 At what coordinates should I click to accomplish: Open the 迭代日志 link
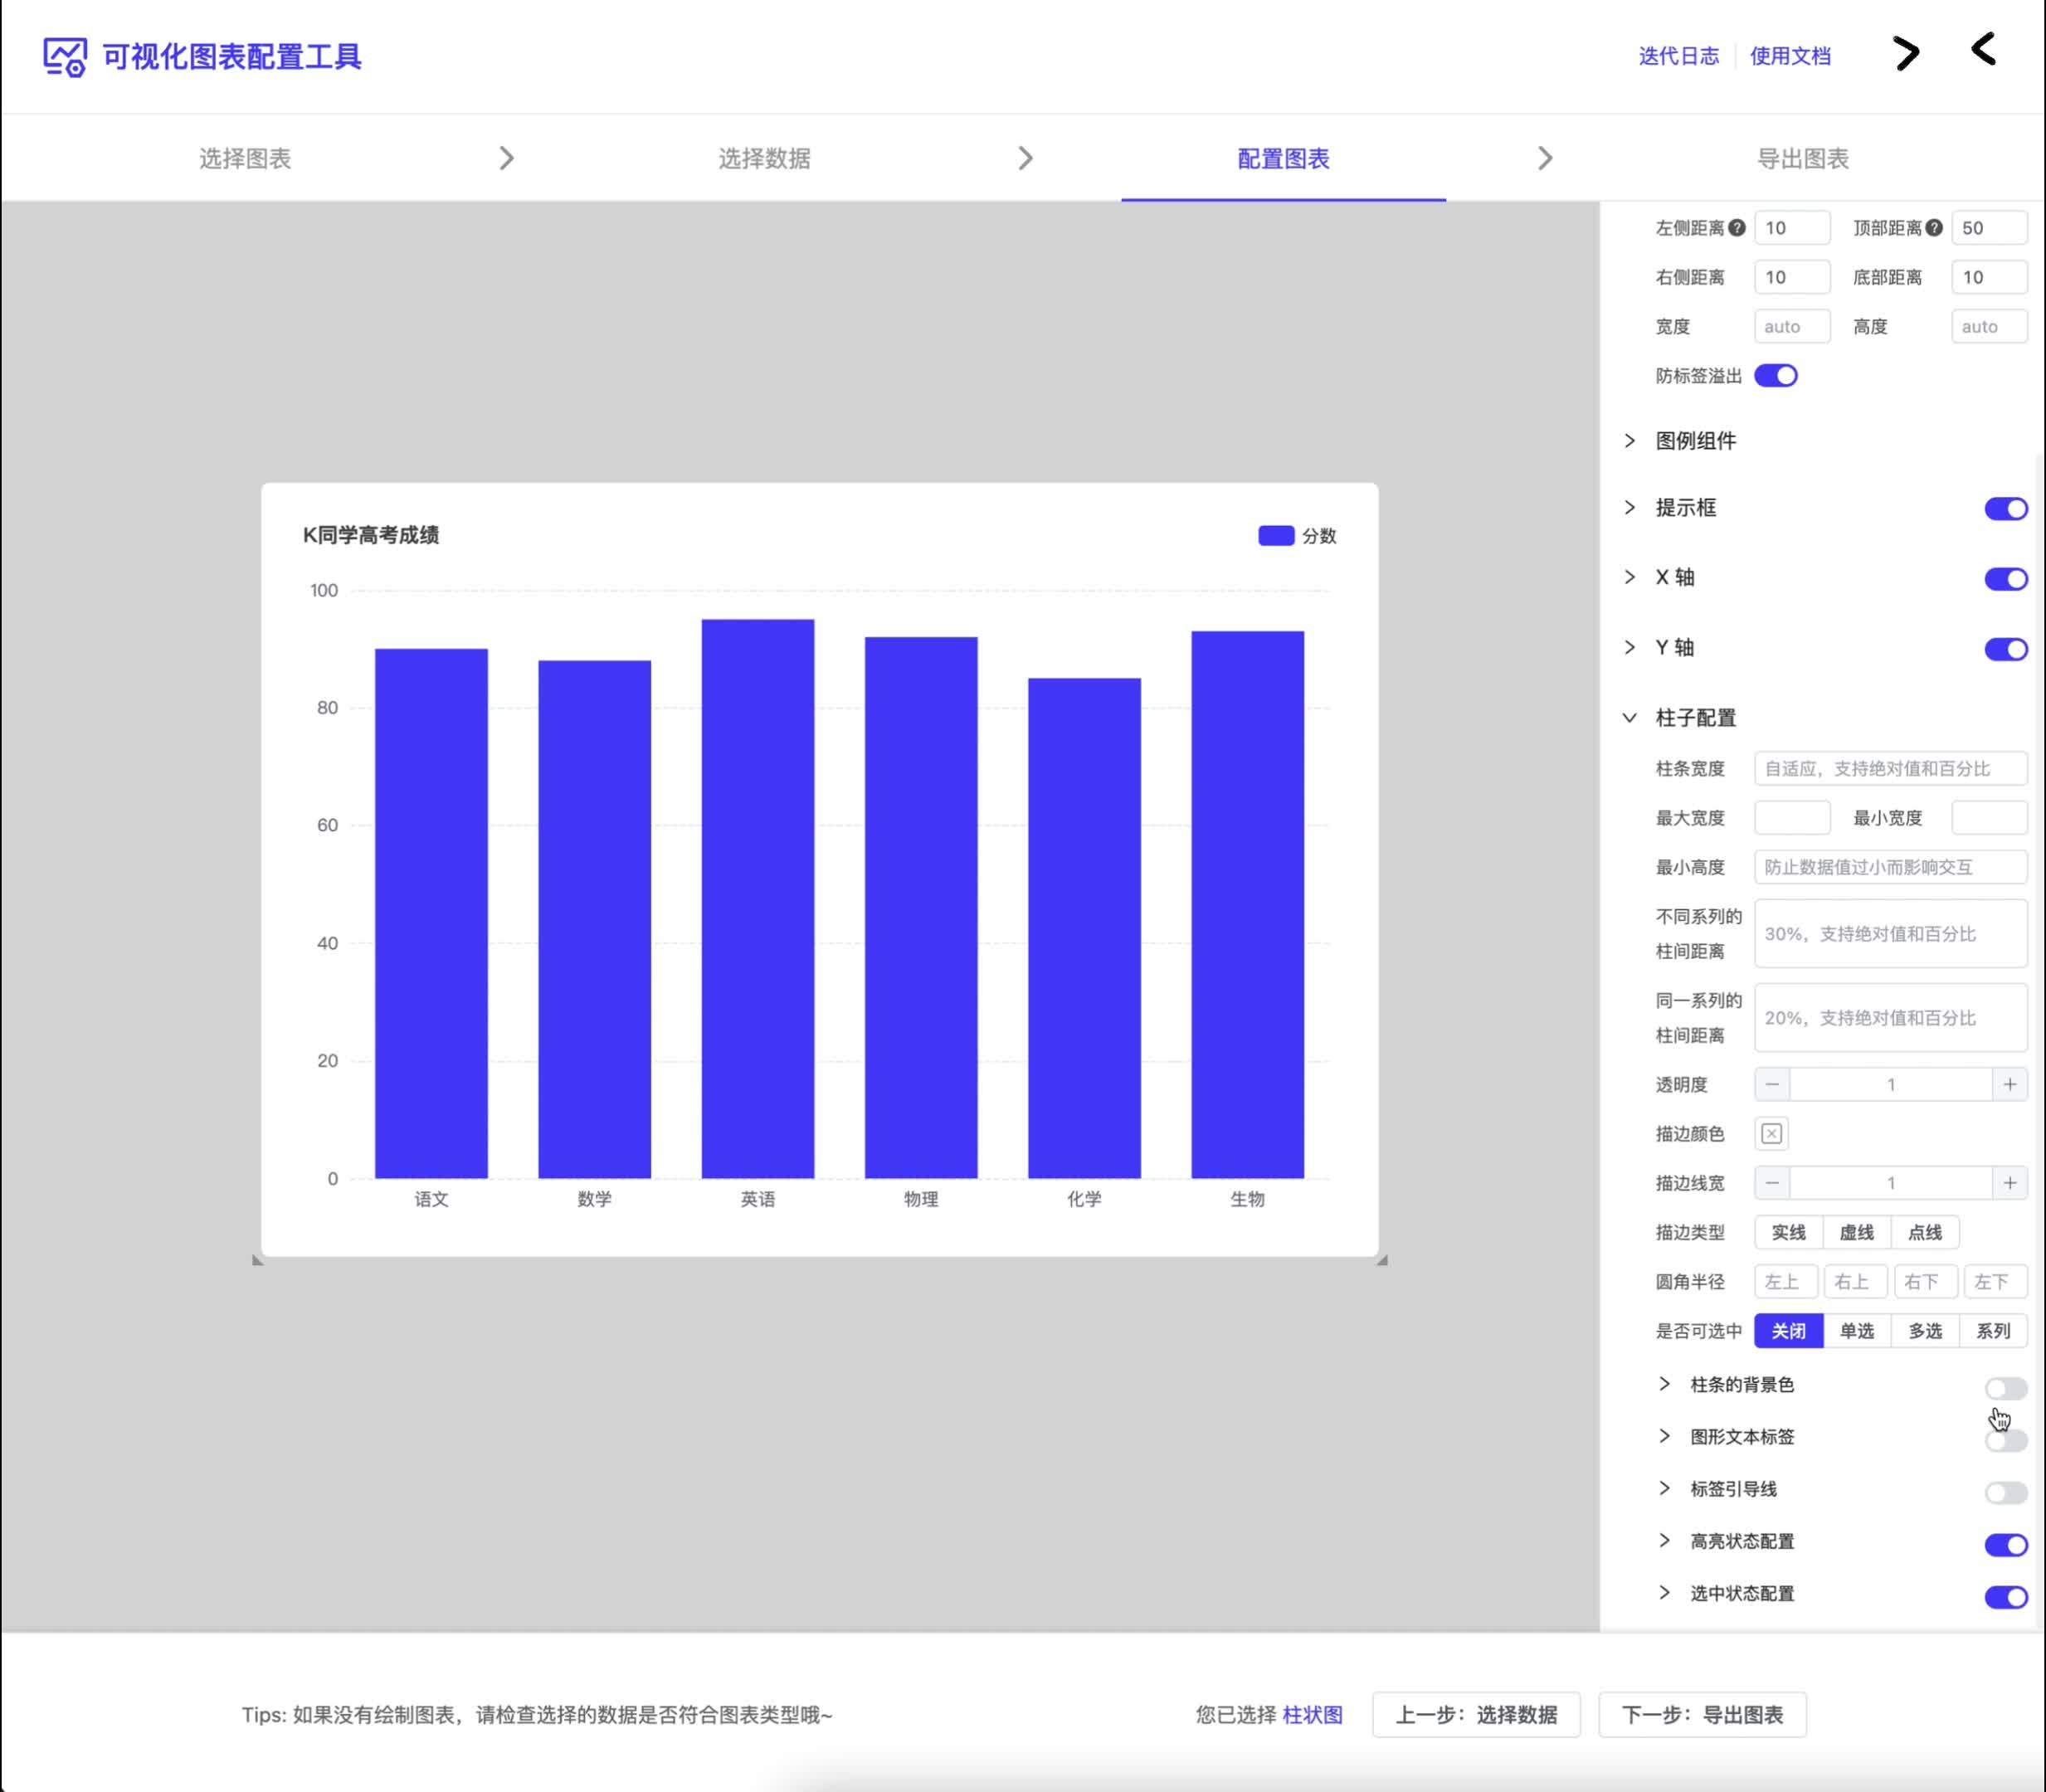click(1679, 56)
